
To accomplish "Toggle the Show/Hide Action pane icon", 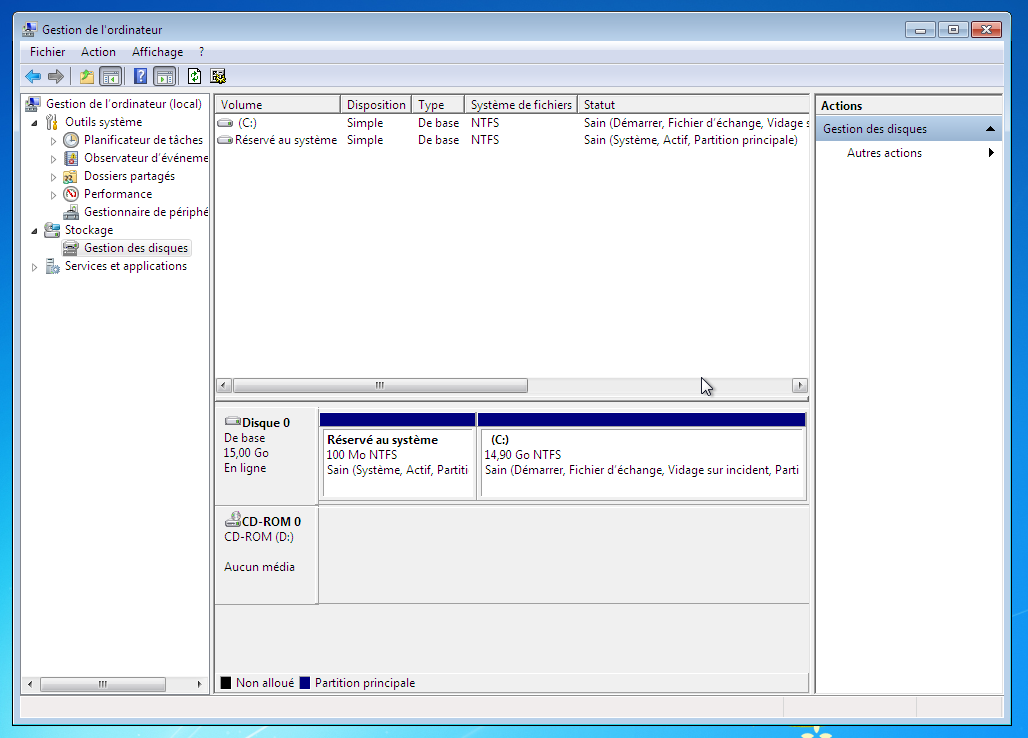I will click(x=165, y=77).
